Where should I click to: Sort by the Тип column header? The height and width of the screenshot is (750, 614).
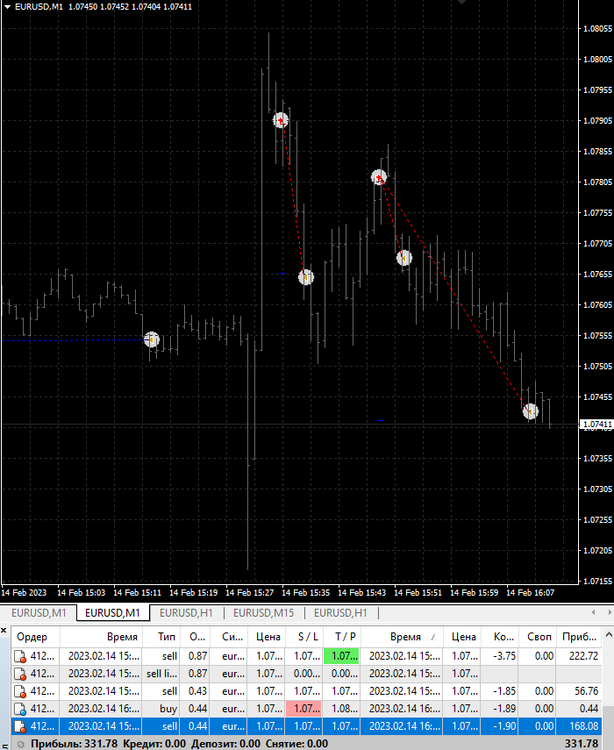pyautogui.click(x=161, y=637)
